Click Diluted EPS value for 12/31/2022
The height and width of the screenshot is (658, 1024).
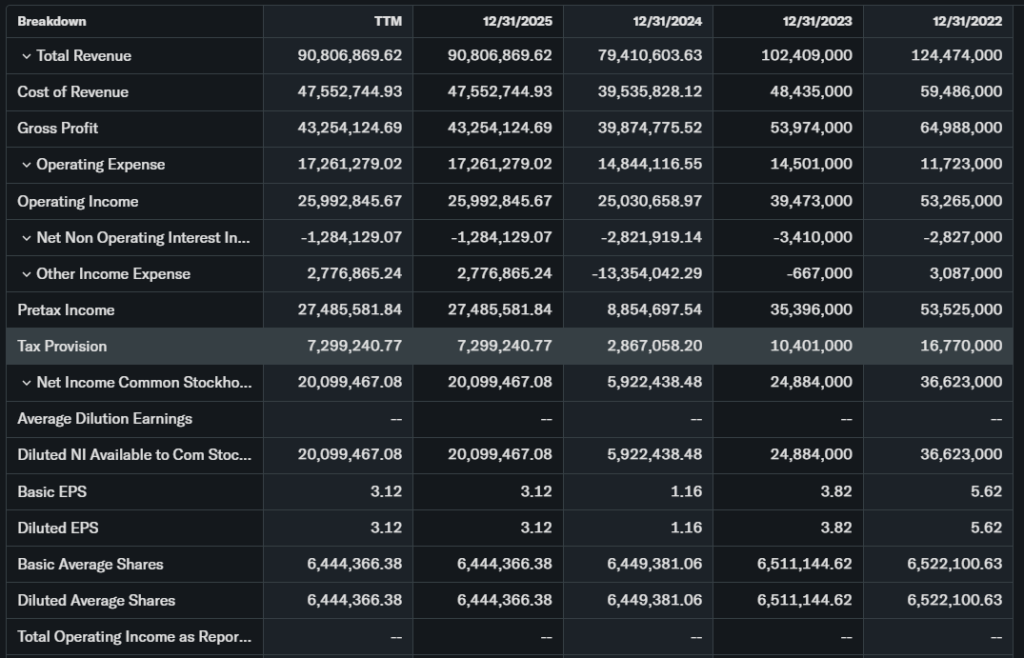point(982,528)
